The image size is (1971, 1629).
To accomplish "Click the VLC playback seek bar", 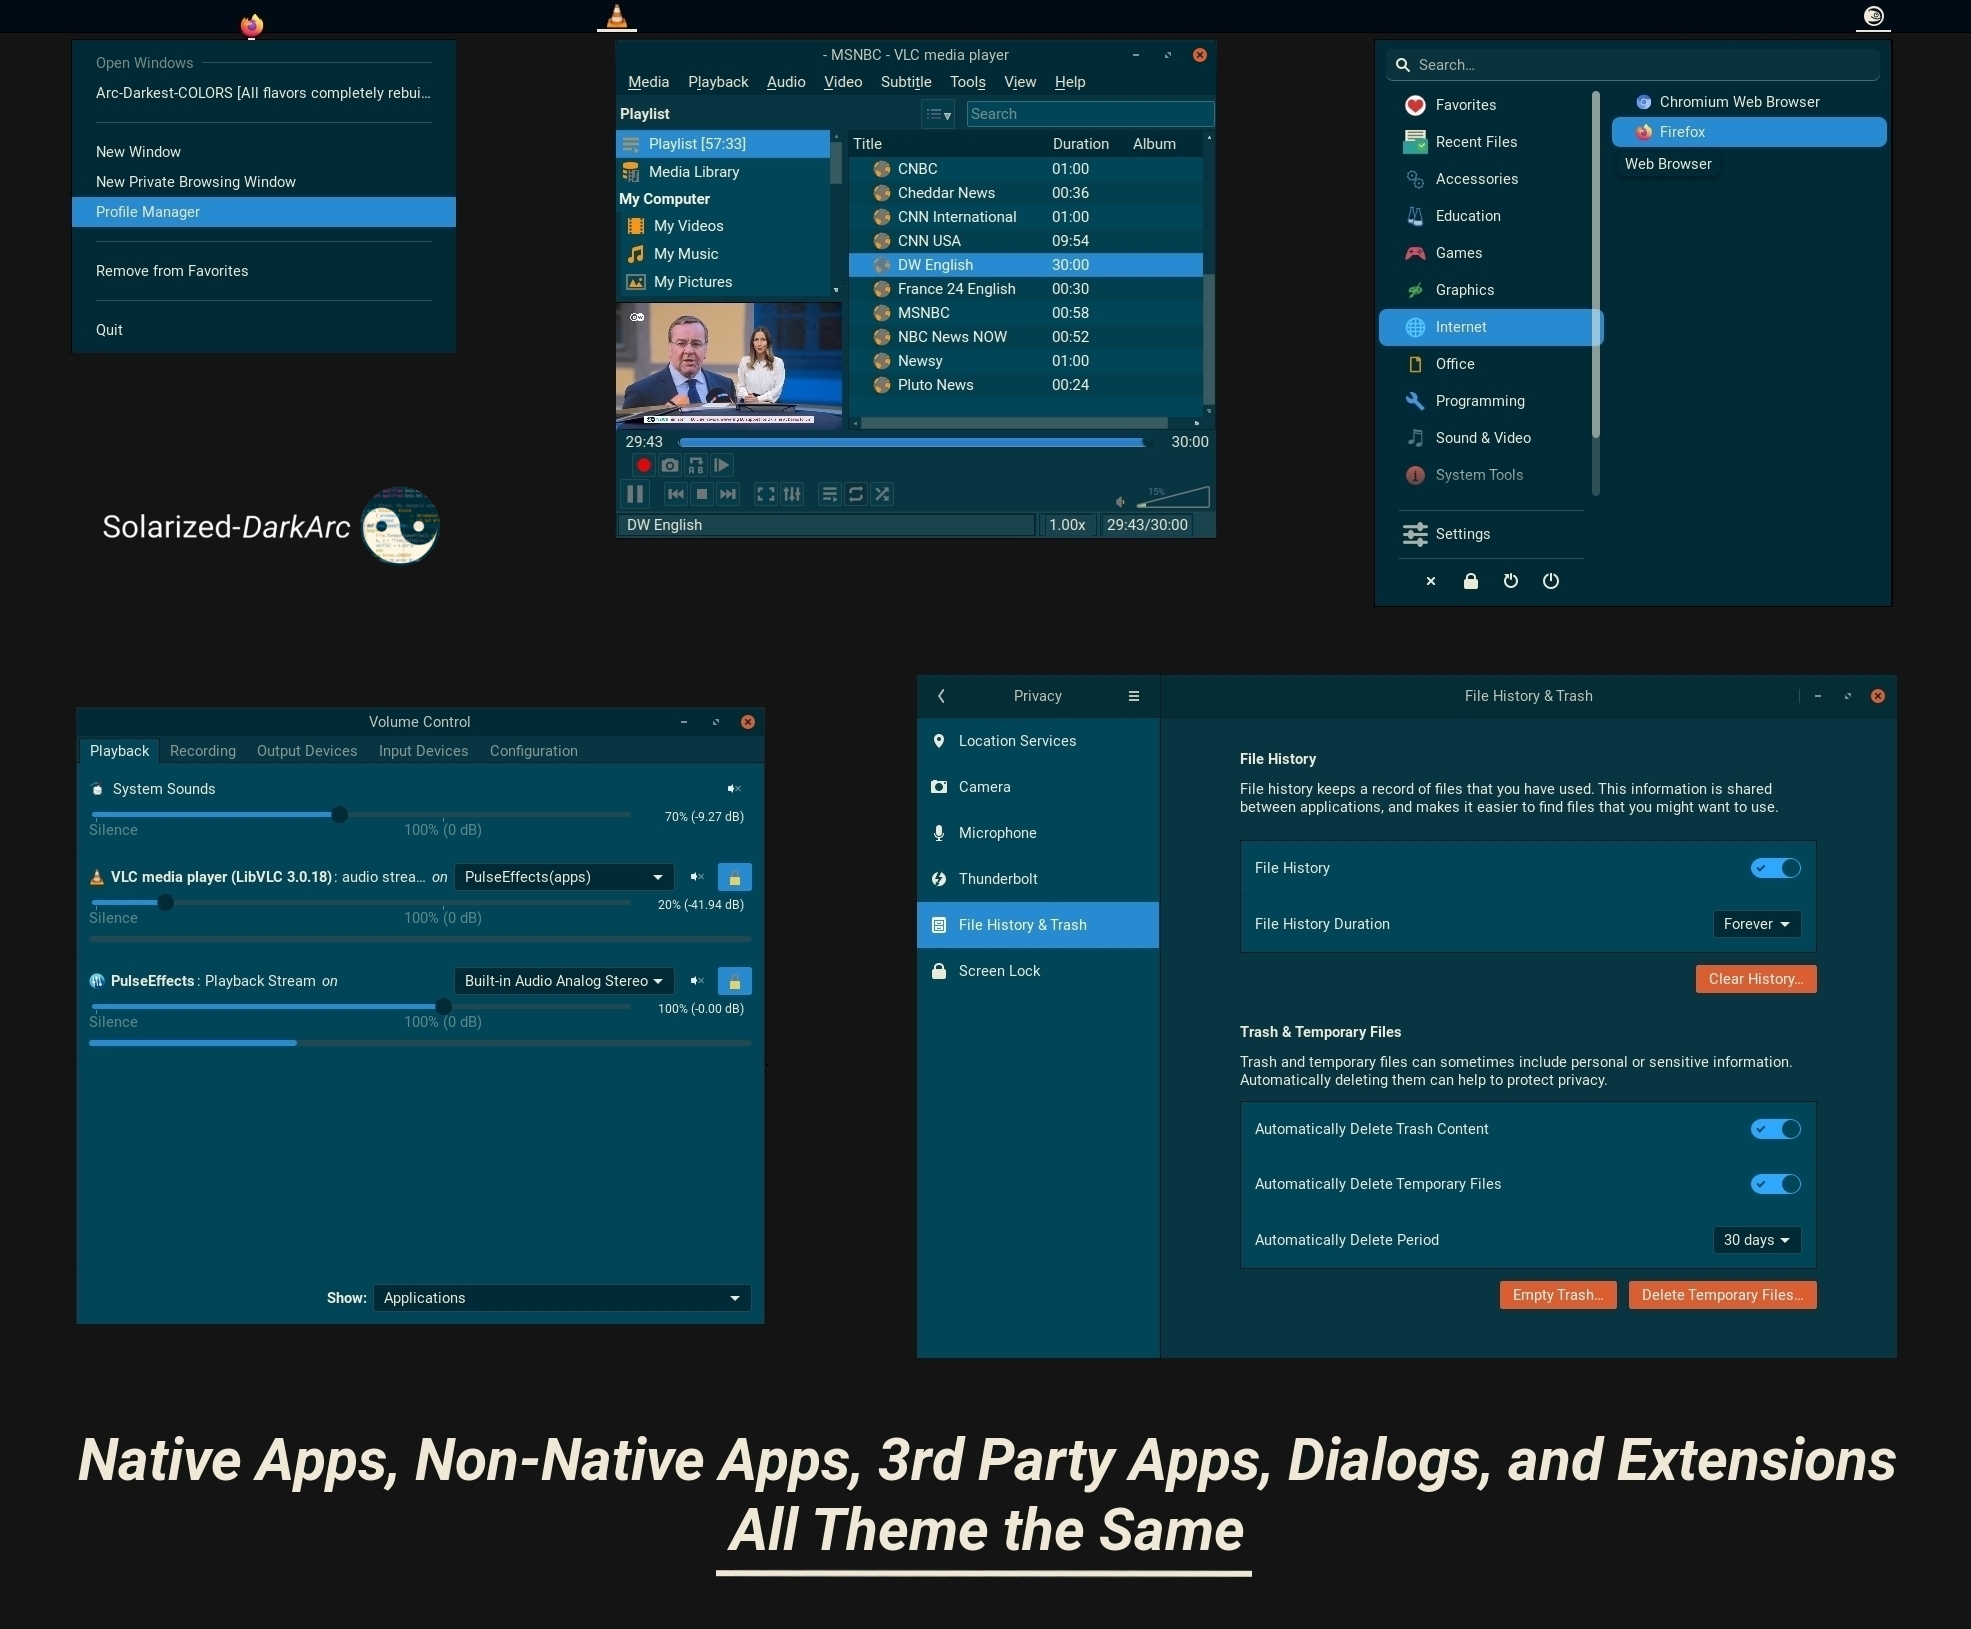I will pos(914,442).
